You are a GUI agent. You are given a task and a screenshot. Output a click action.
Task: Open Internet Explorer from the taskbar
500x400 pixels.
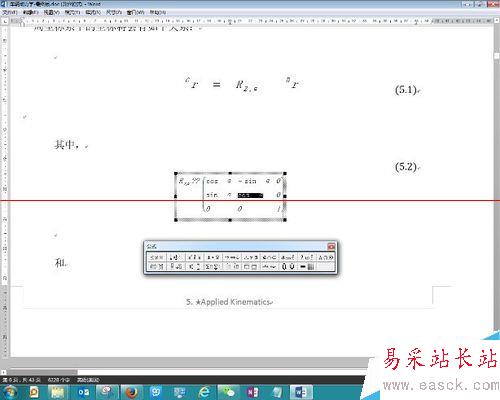204,392
